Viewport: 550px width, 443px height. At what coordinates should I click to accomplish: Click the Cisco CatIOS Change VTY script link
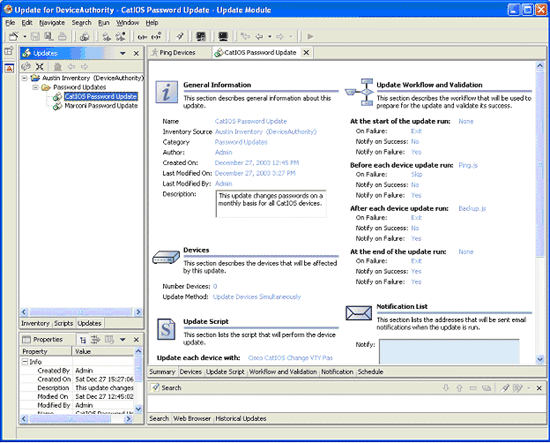pyautogui.click(x=290, y=358)
